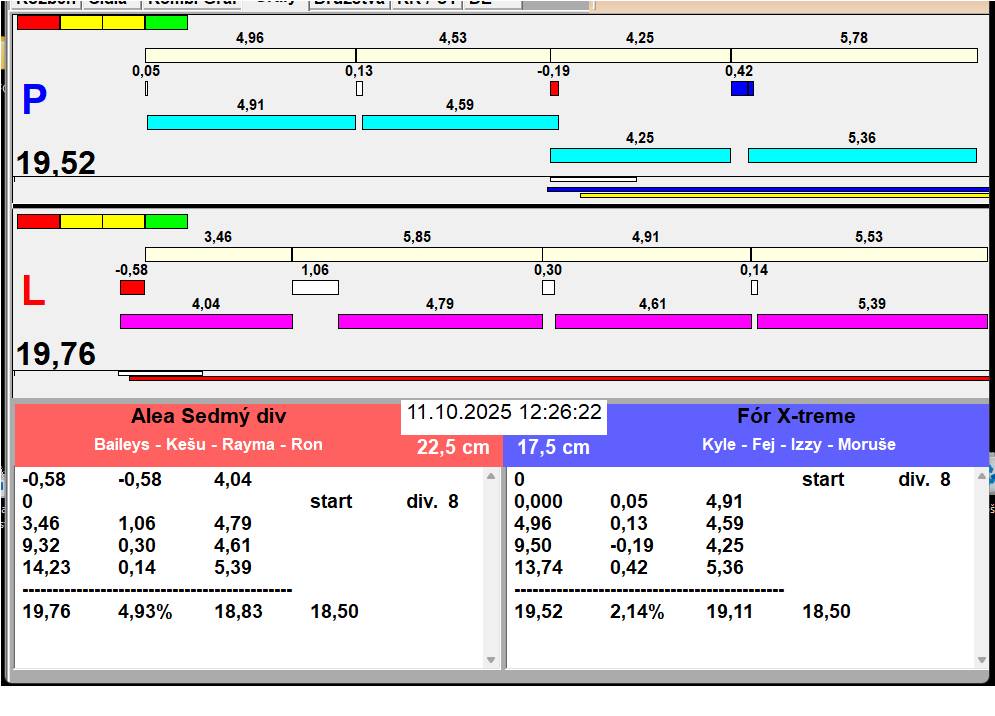Open the RR / ST tab

pyautogui.click(x=427, y=3)
